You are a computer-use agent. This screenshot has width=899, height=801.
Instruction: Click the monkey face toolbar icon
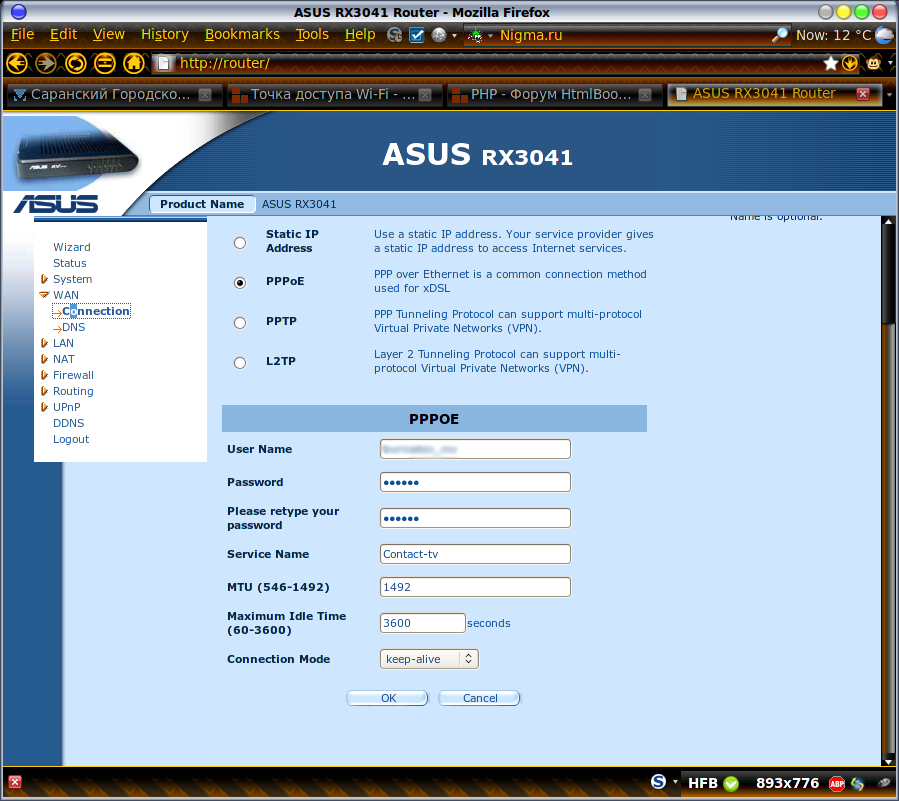pyautogui.click(x=874, y=63)
